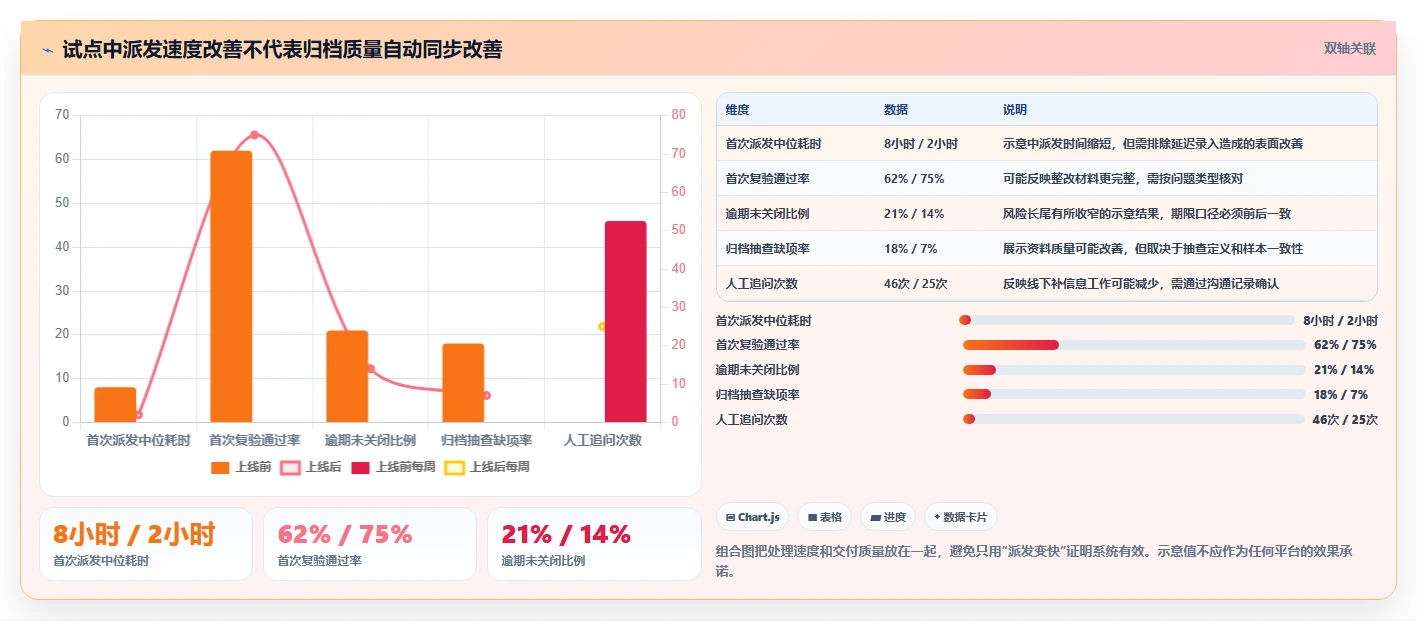The height and width of the screenshot is (621, 1417).
Task: Click the table value 46次 / 25次
Action: (x=916, y=284)
